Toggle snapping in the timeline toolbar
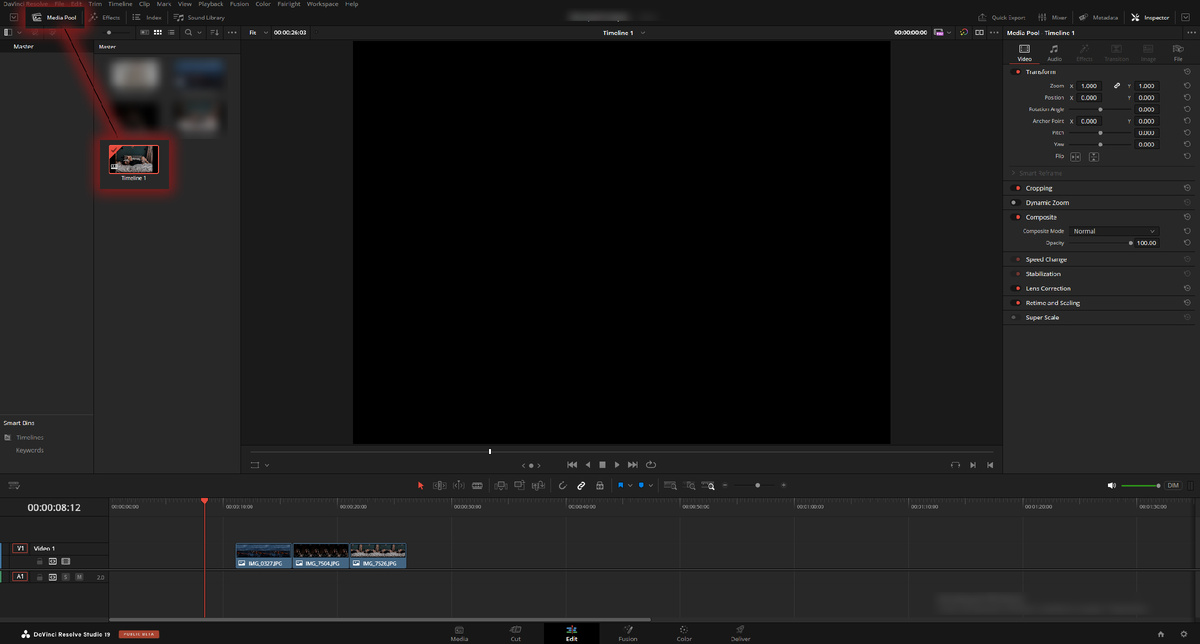This screenshot has height=644, width=1200. (x=563, y=485)
